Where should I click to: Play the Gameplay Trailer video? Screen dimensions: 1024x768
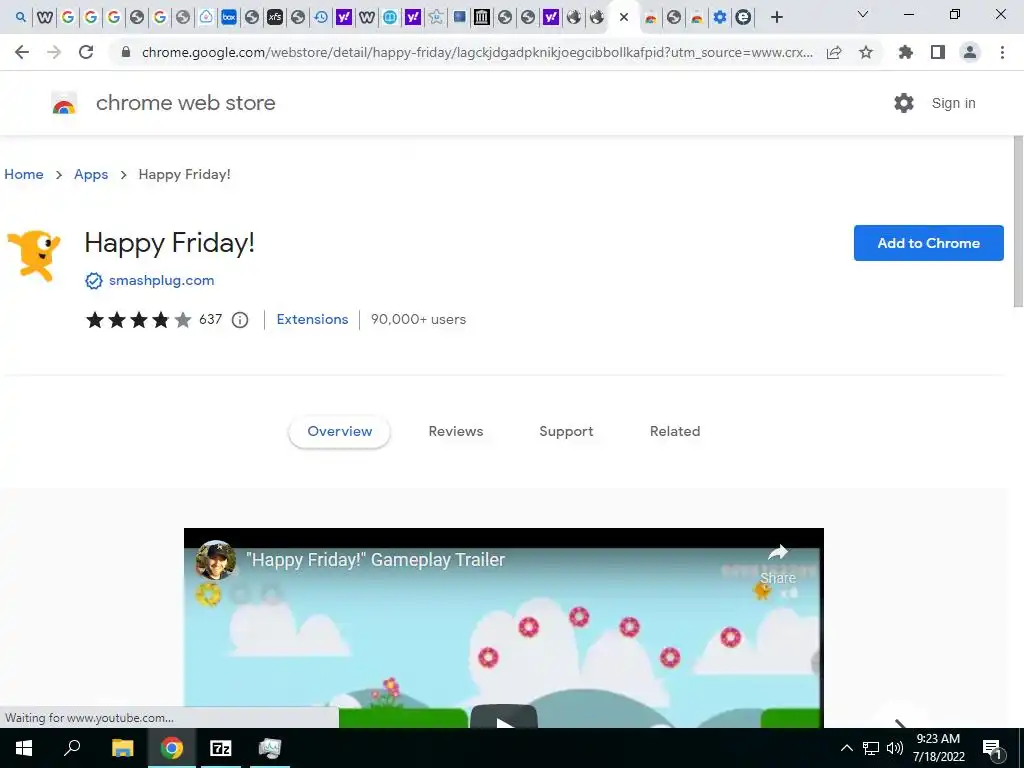(x=504, y=717)
